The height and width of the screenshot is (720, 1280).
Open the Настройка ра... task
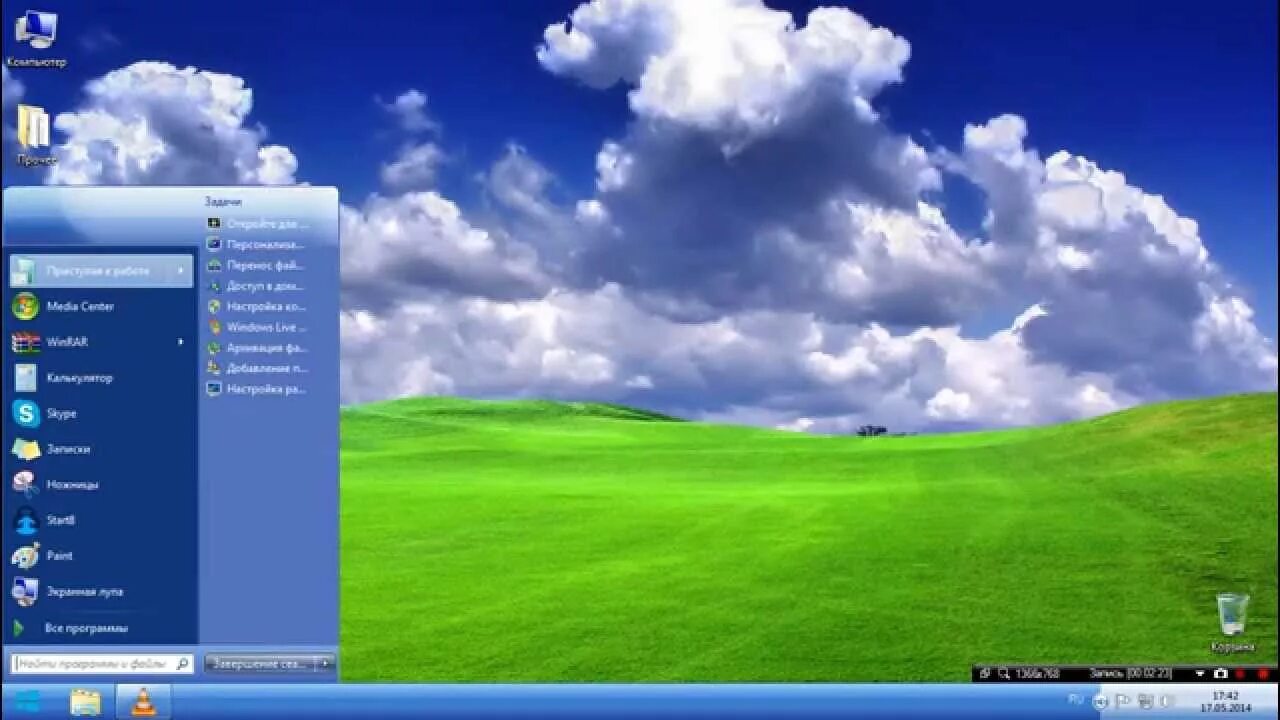coord(257,389)
